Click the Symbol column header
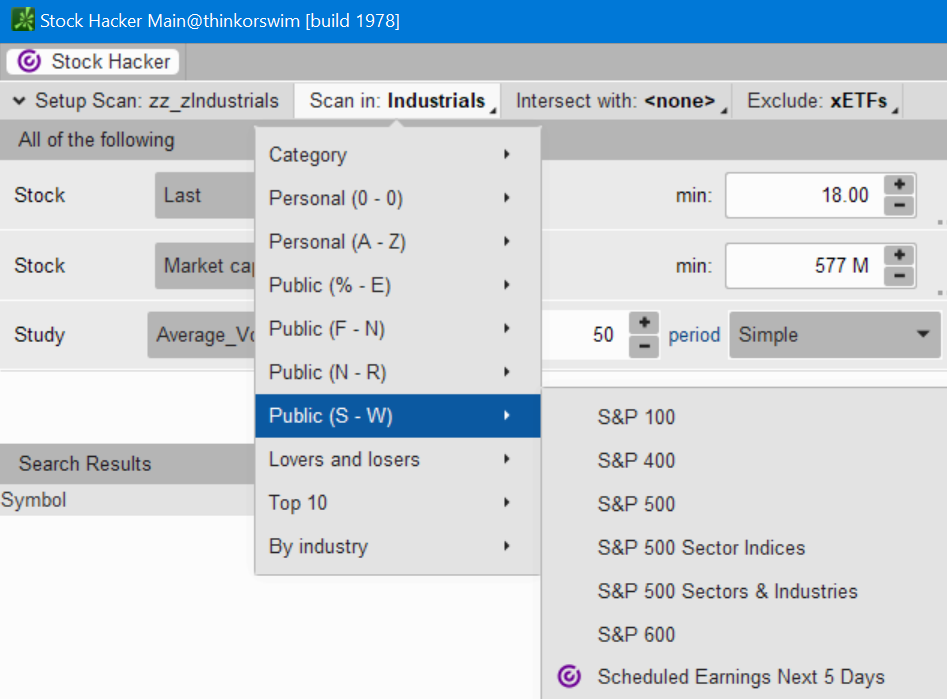Viewport: 947px width, 699px height. pyautogui.click(x=33, y=500)
